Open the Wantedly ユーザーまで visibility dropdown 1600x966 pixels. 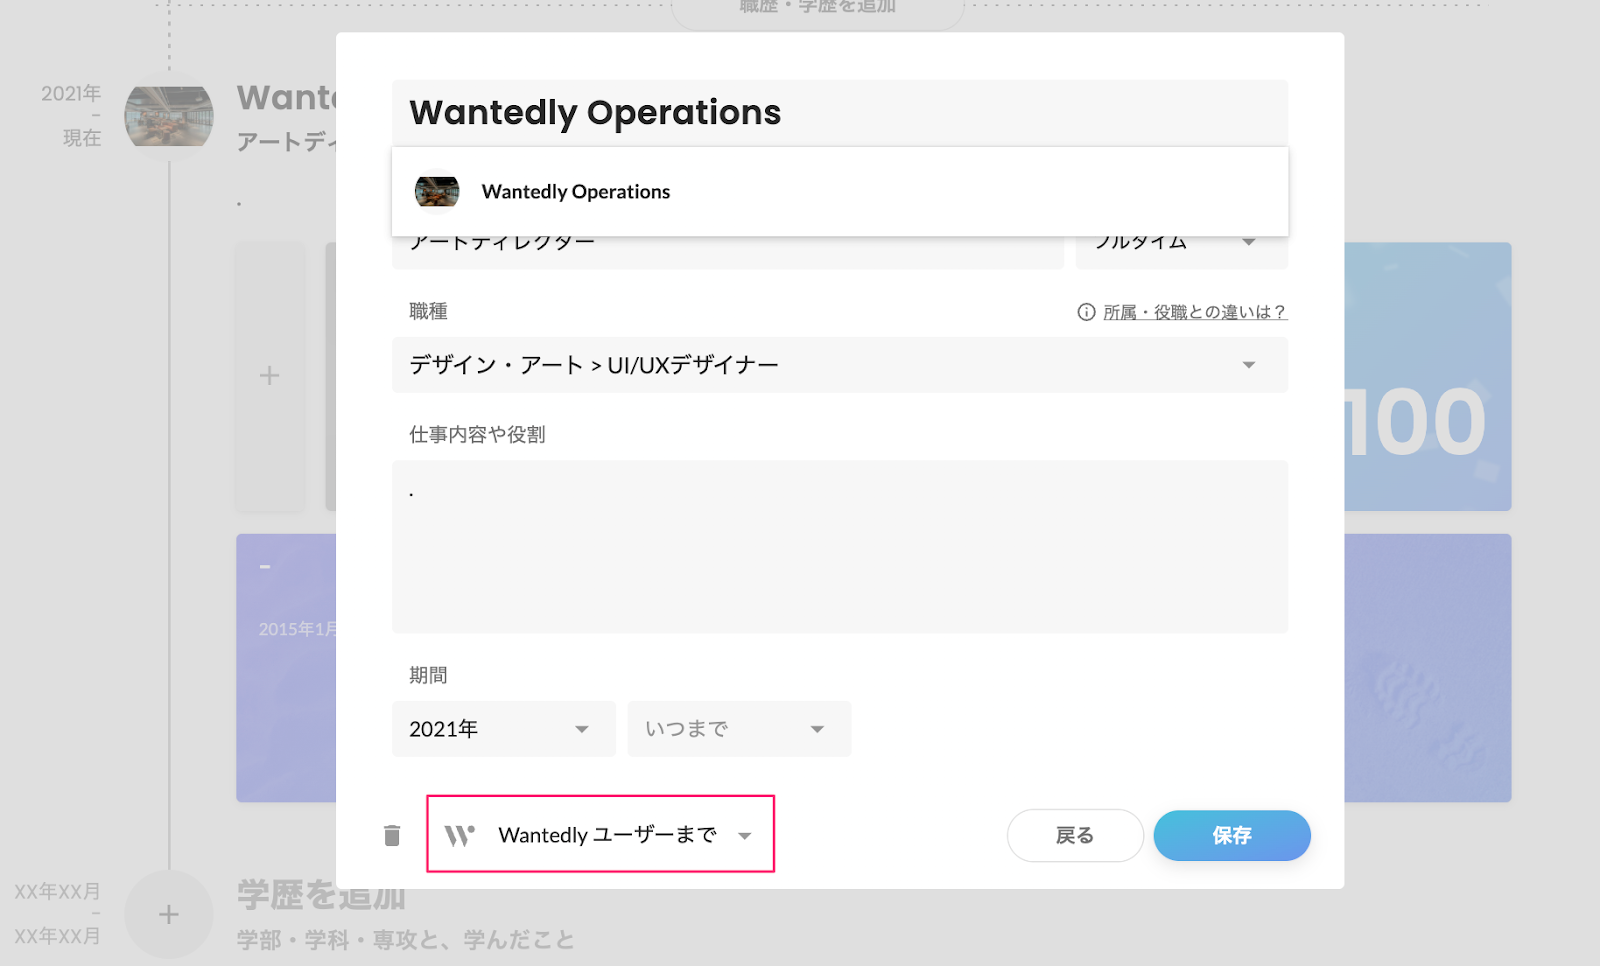click(601, 834)
